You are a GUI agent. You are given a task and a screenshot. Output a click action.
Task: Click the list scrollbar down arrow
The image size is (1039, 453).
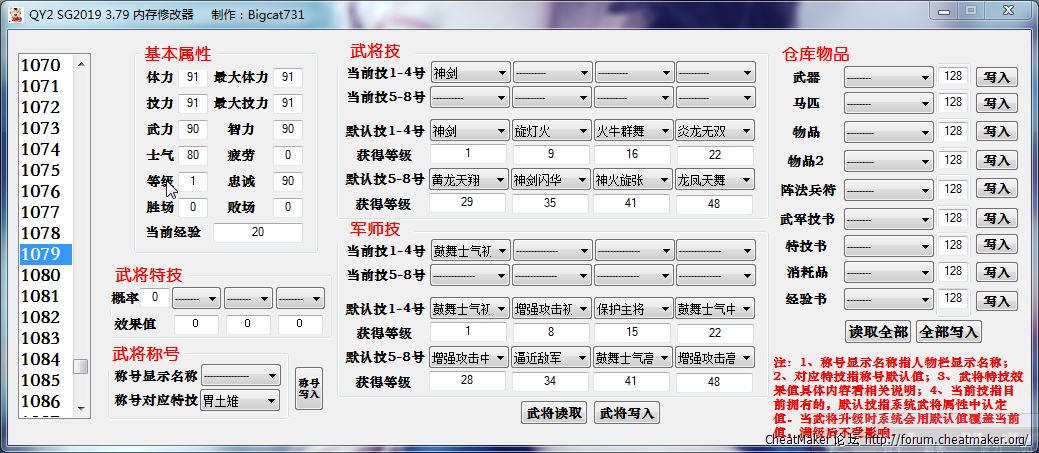click(80, 406)
